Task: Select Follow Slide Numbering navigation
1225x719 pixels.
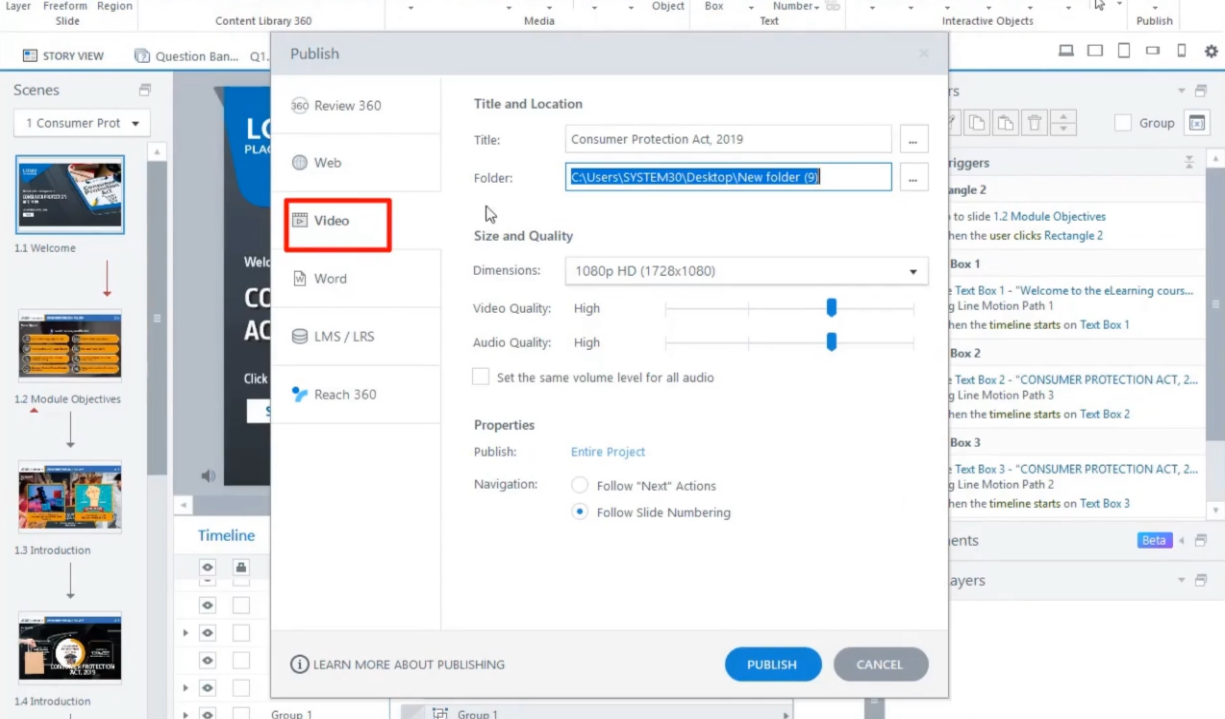Action: tap(579, 512)
